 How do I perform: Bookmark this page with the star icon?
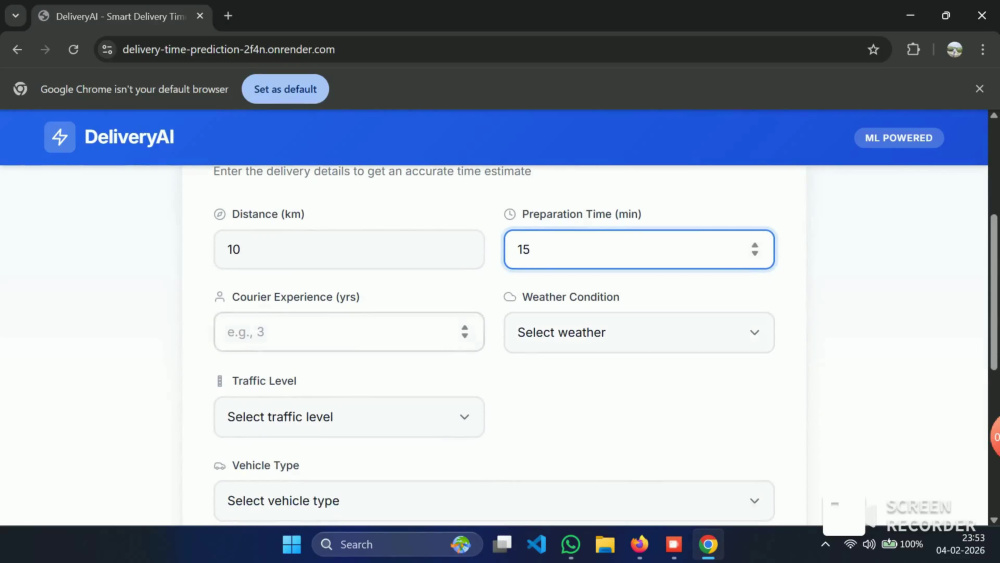click(873, 49)
